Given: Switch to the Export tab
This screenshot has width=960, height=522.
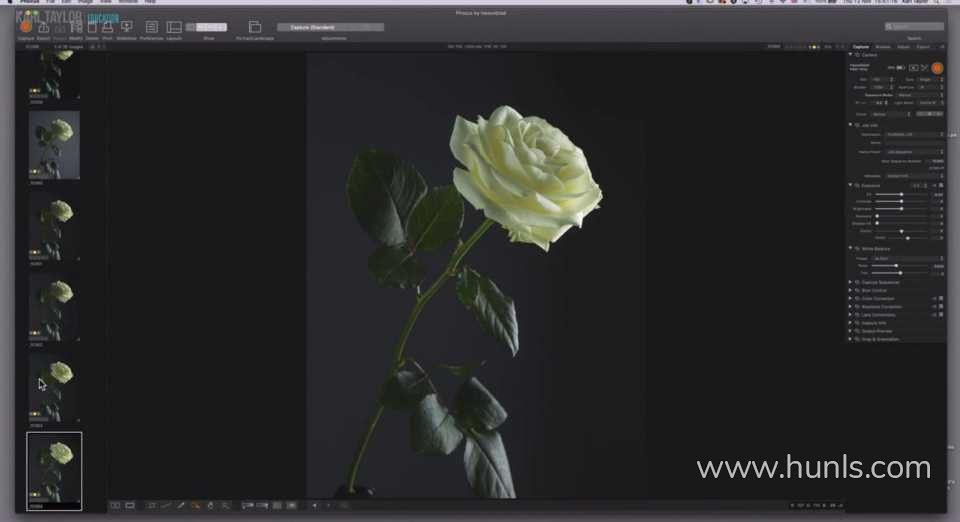Looking at the screenshot, I should 923,47.
